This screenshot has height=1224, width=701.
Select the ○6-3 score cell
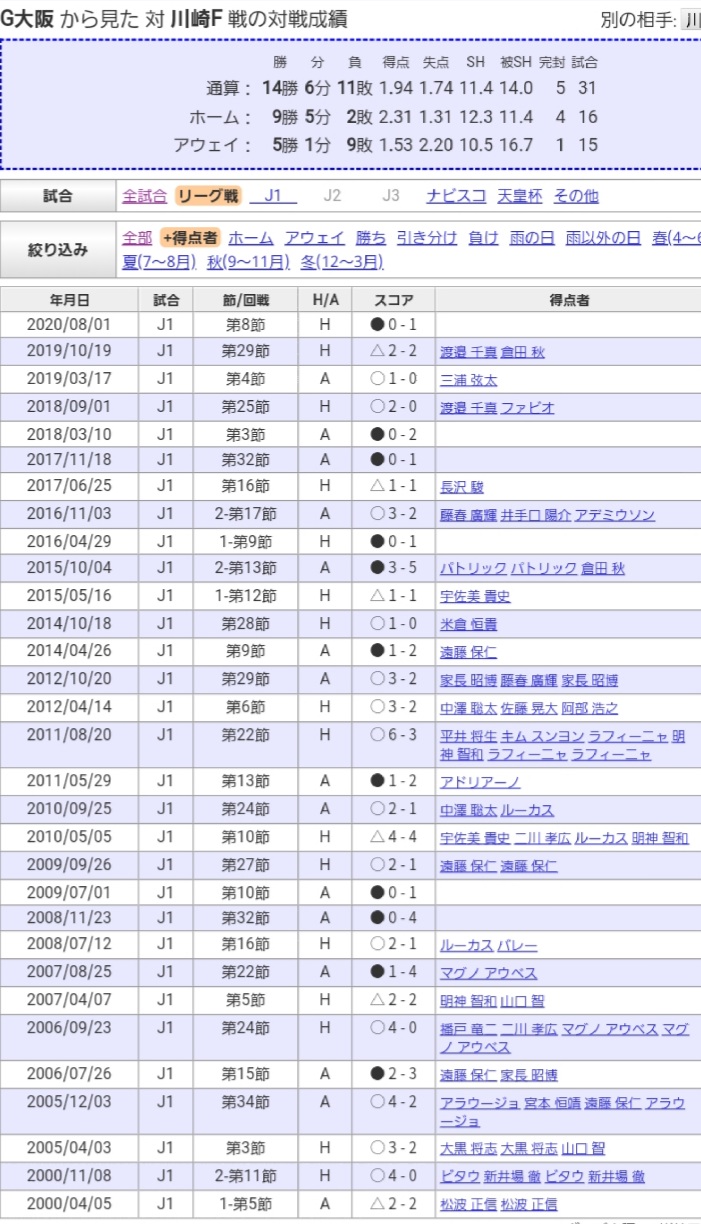pyautogui.click(x=393, y=745)
